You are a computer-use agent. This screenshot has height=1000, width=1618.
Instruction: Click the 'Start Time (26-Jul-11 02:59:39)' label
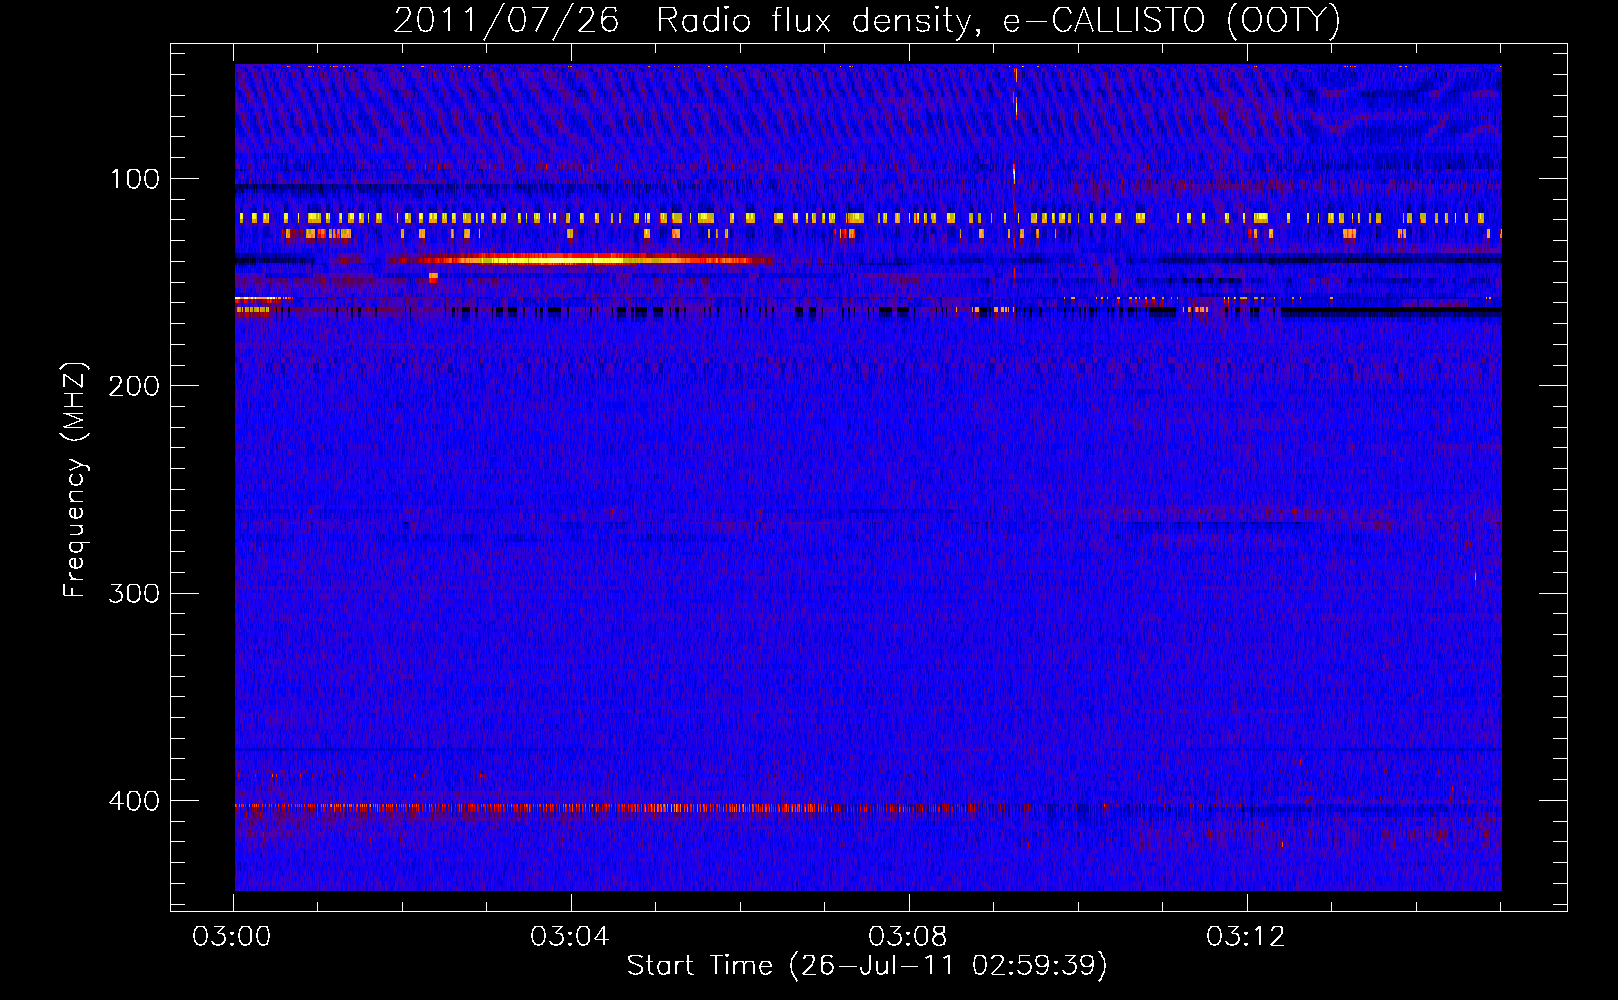coord(867,966)
